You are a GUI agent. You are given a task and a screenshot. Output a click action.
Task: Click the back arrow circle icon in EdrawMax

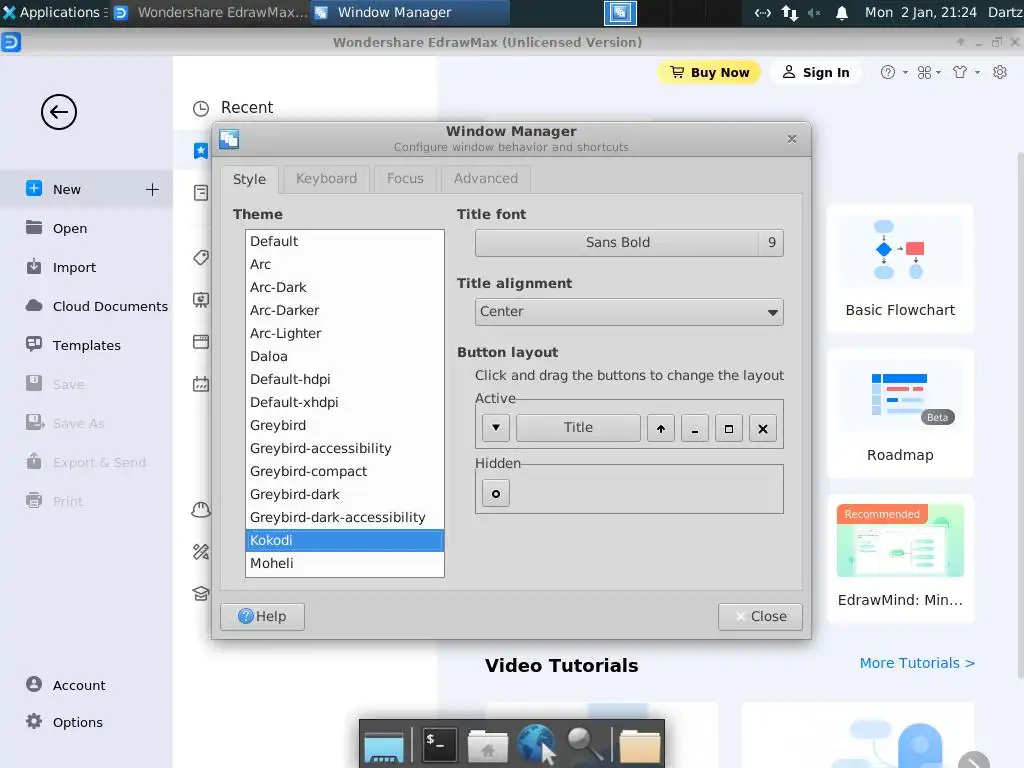tap(59, 112)
